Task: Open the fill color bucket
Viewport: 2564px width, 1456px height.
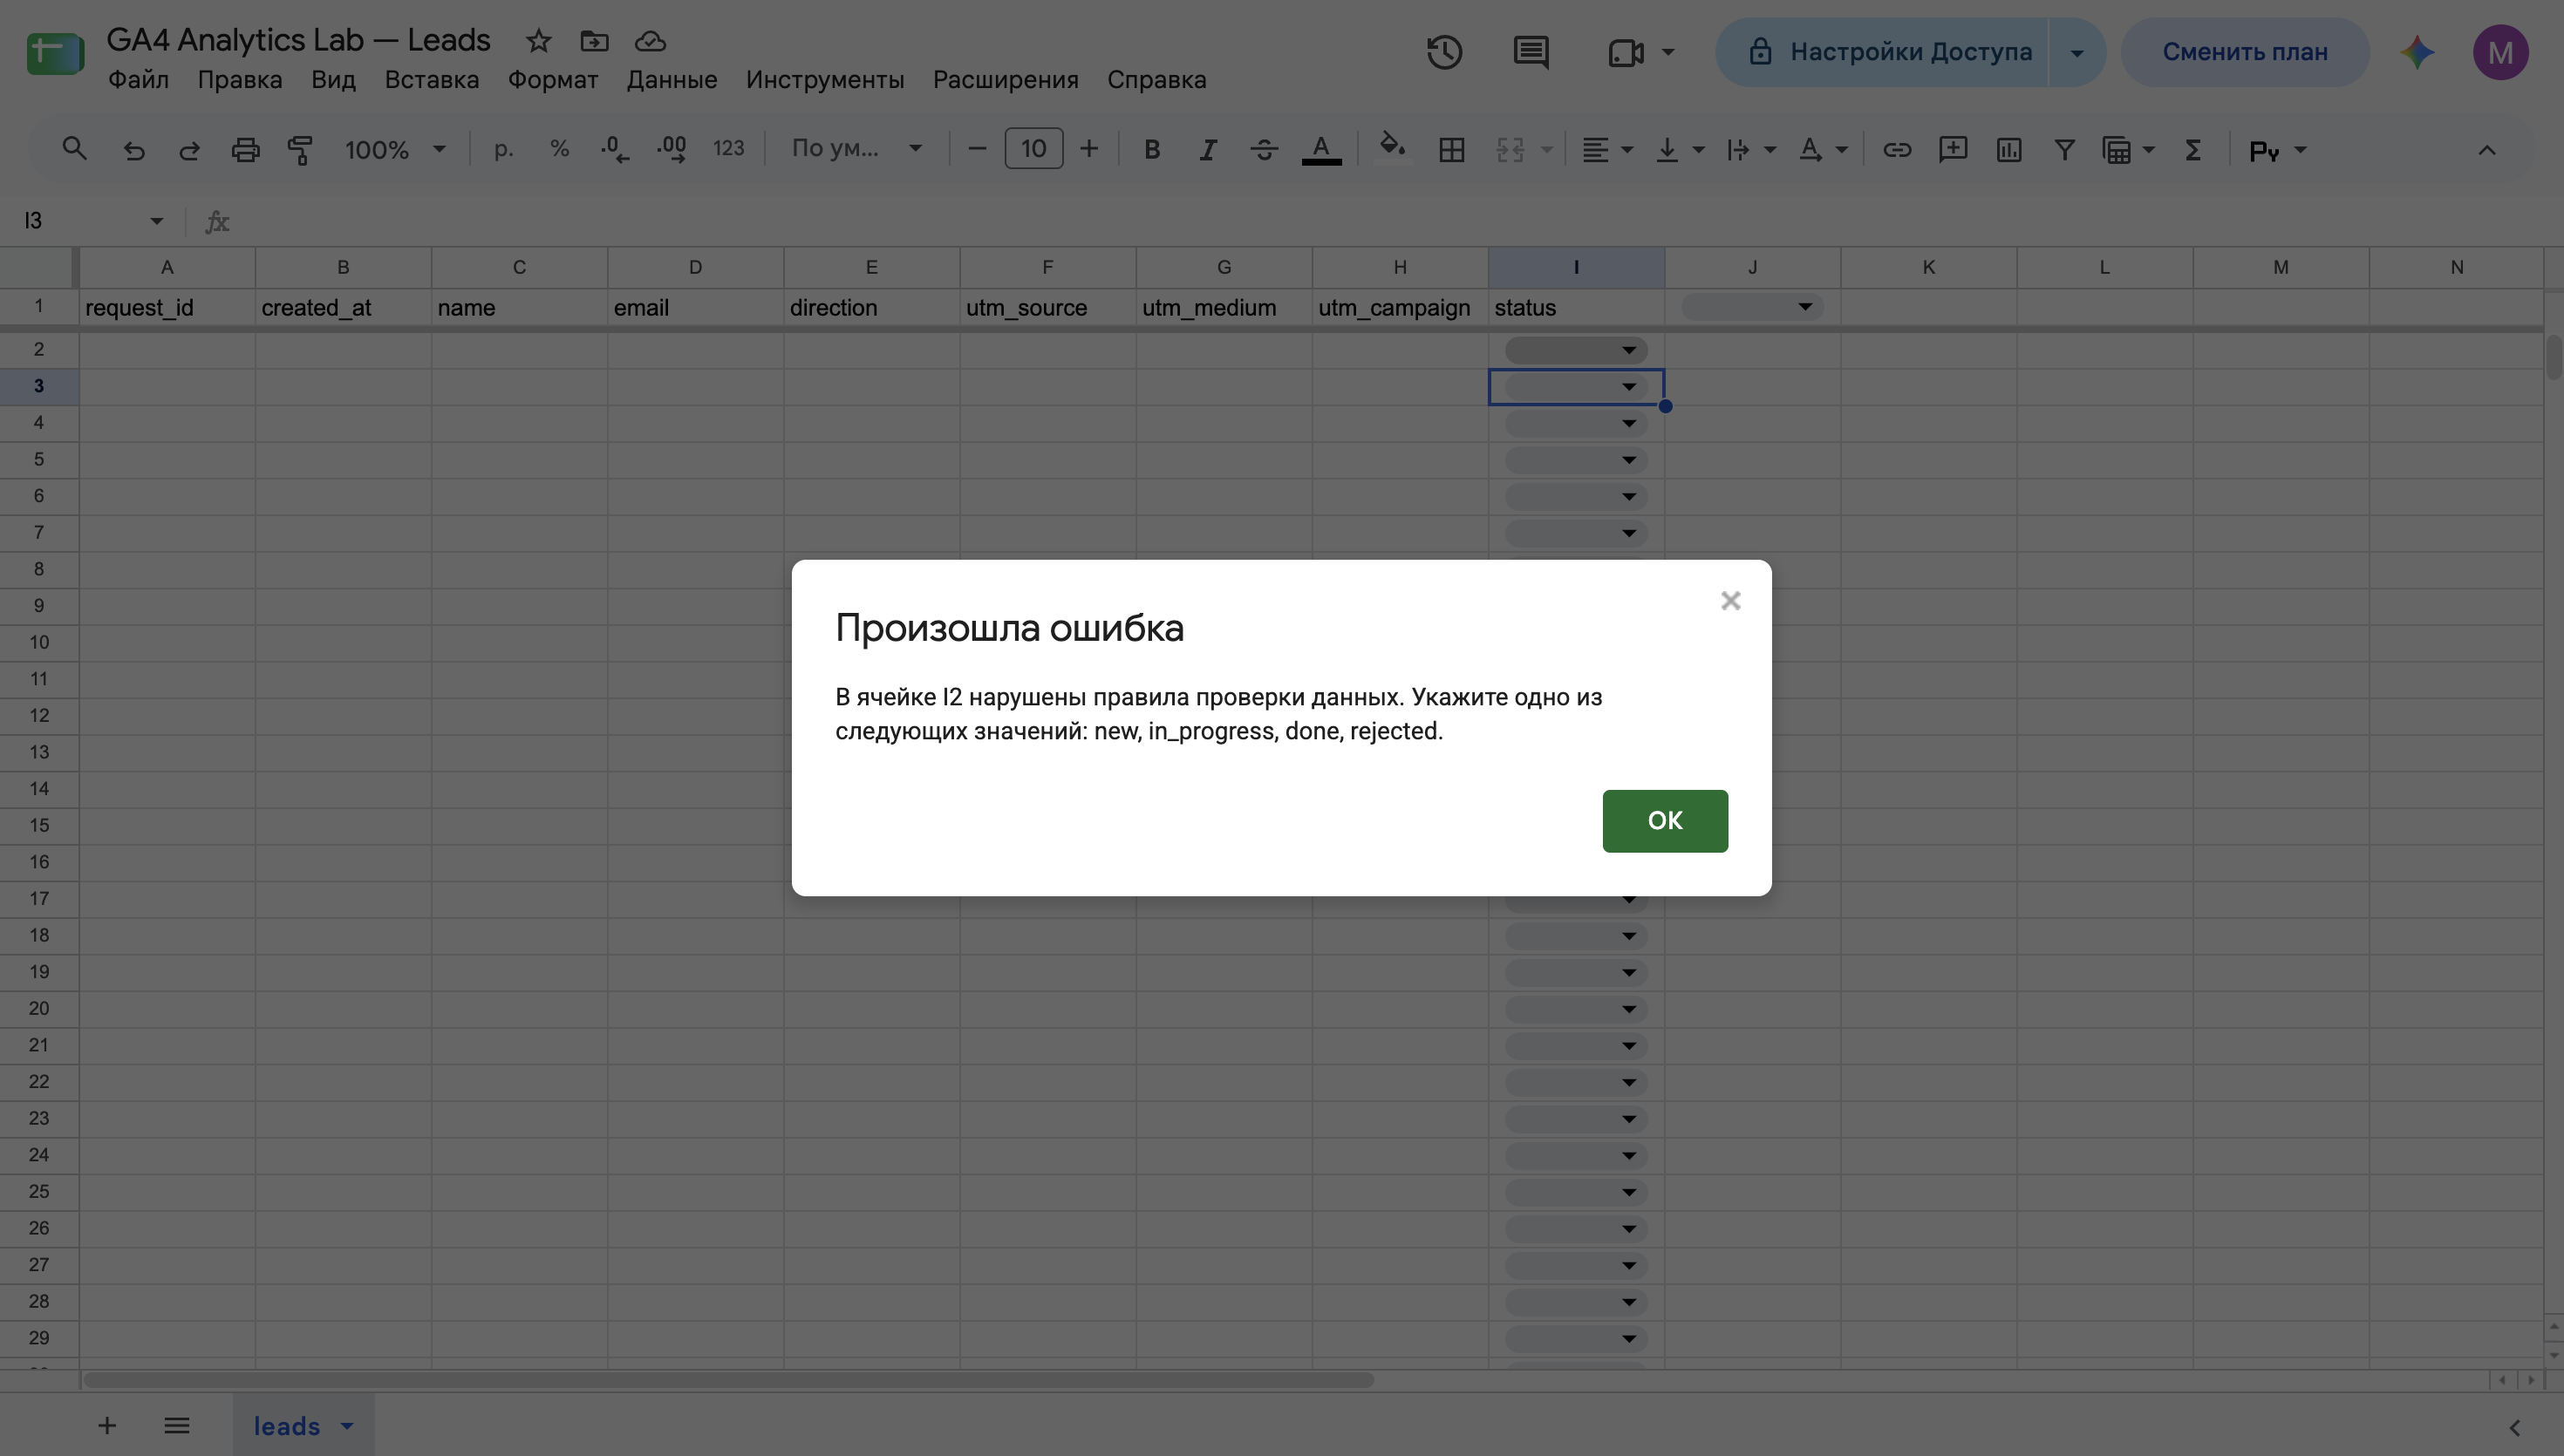Action: [x=1392, y=148]
